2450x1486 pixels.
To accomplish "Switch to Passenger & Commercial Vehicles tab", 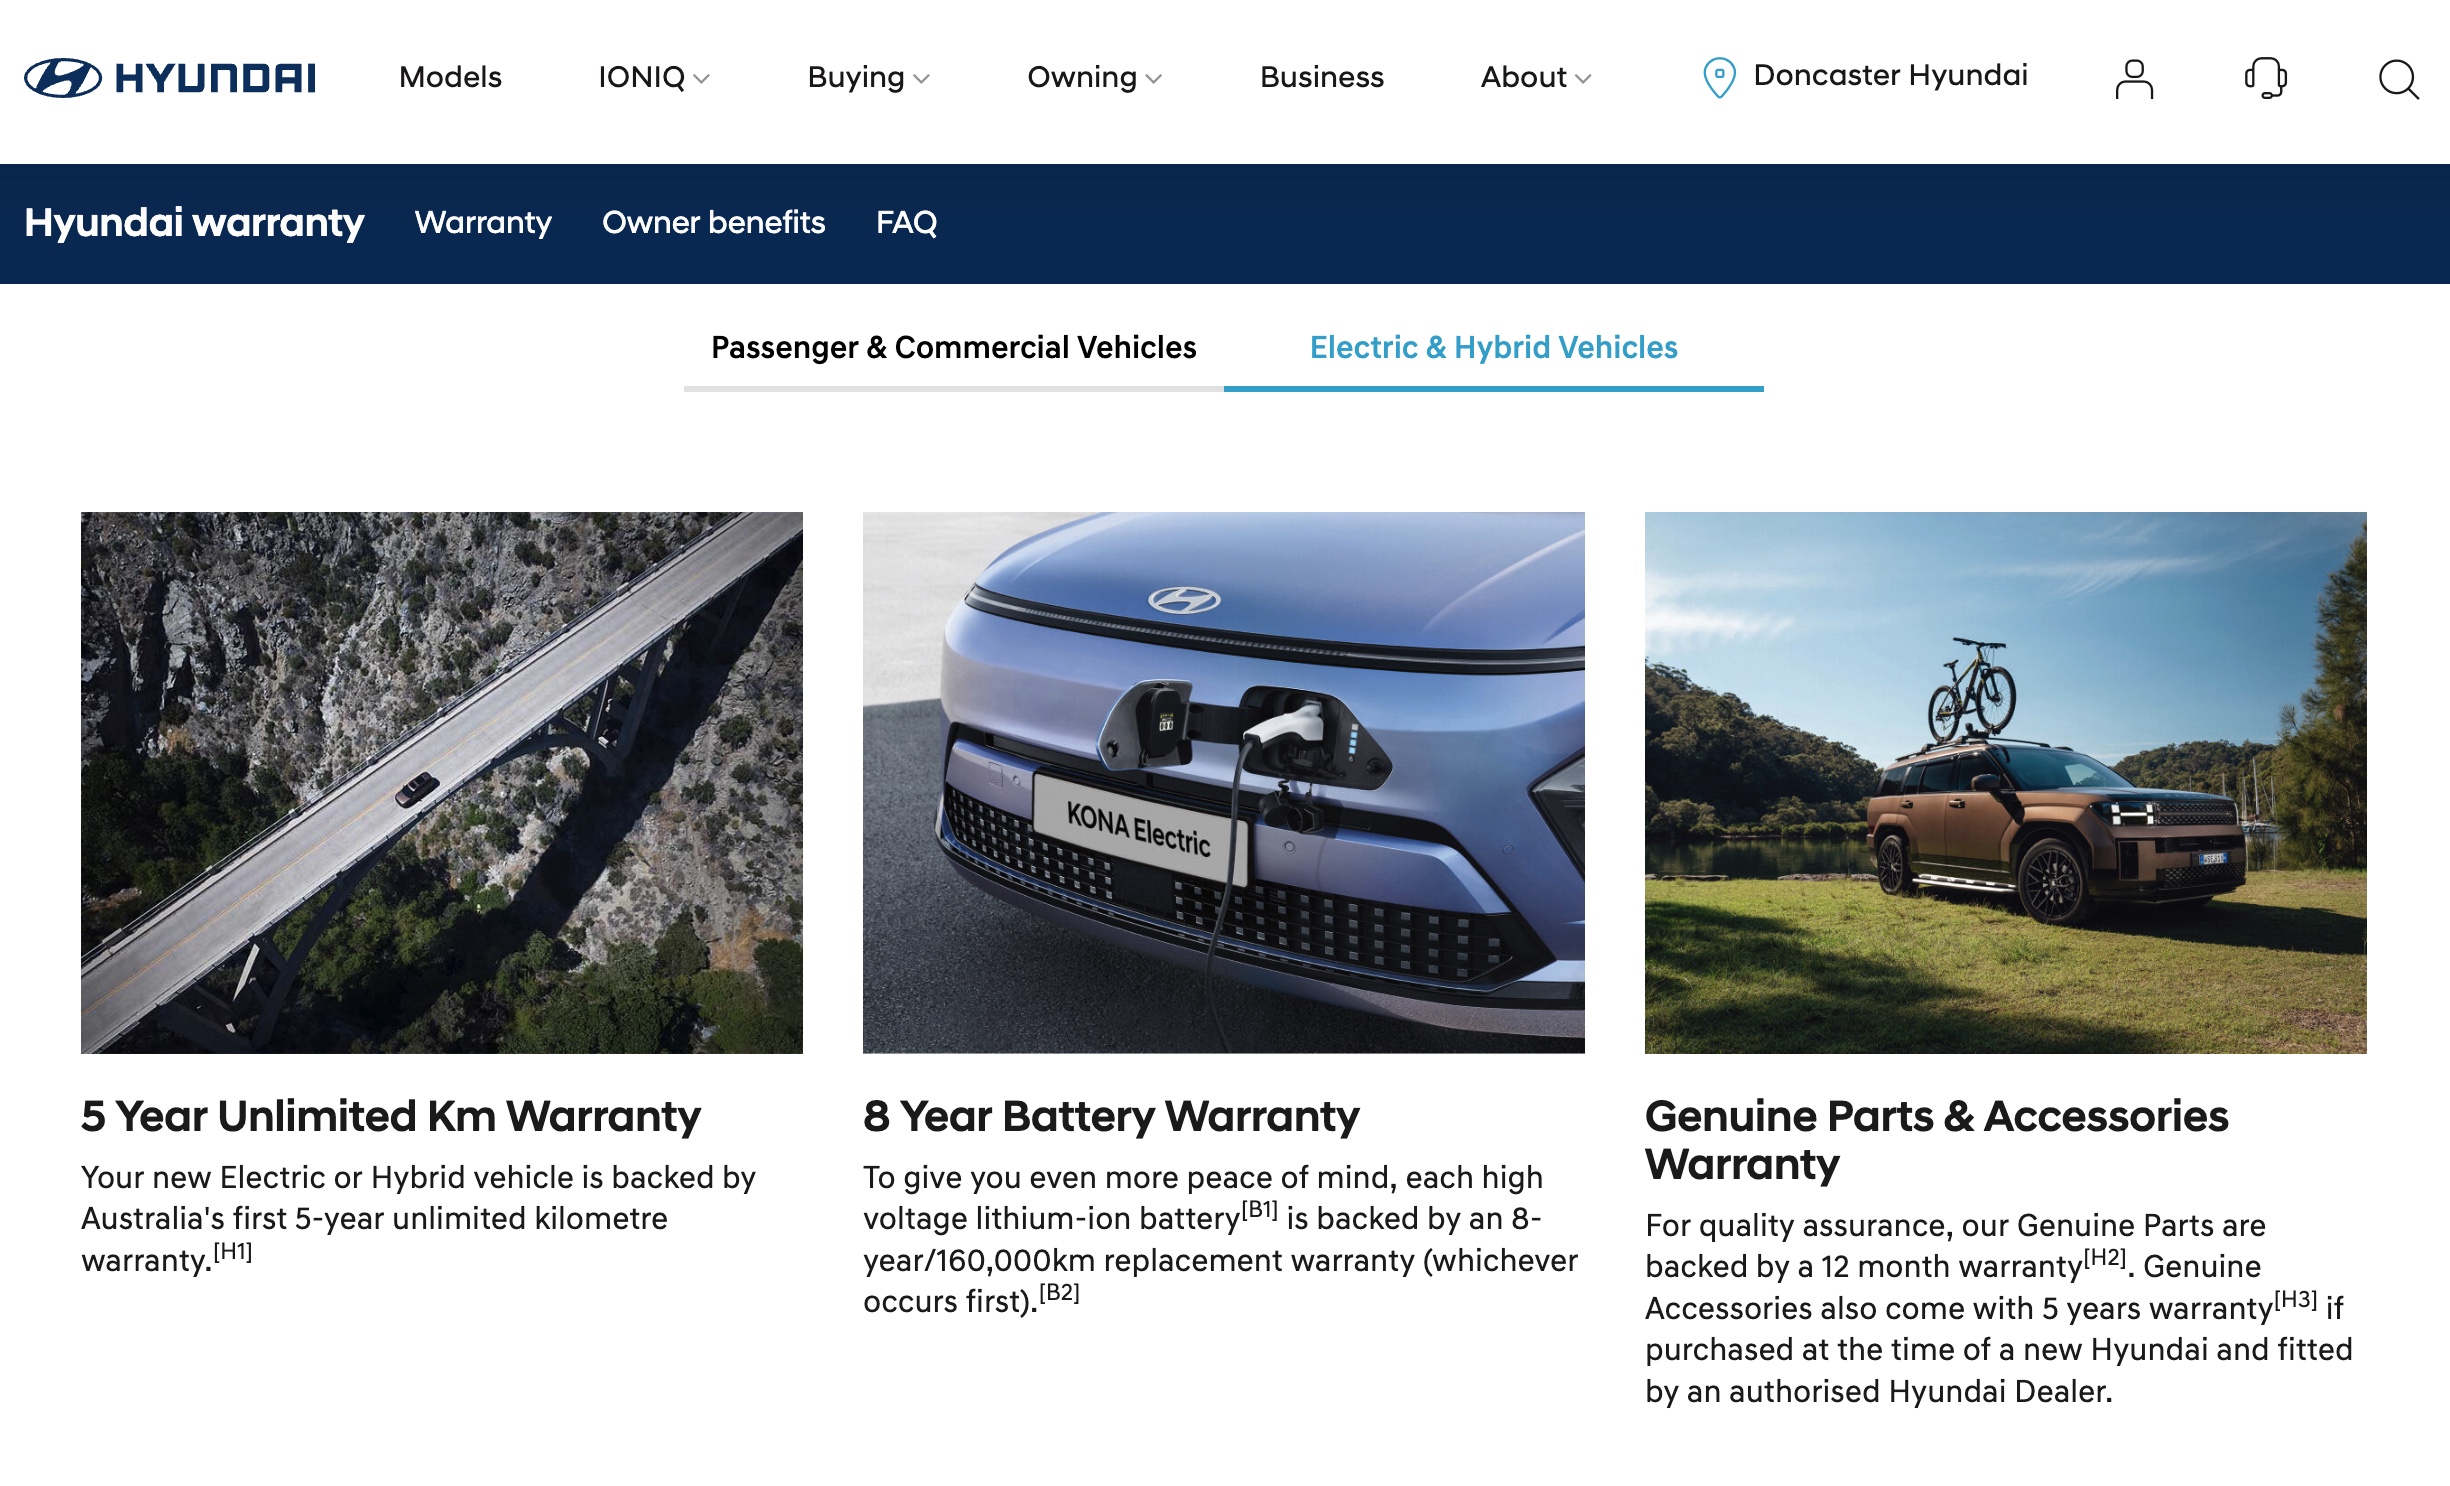I will [953, 348].
